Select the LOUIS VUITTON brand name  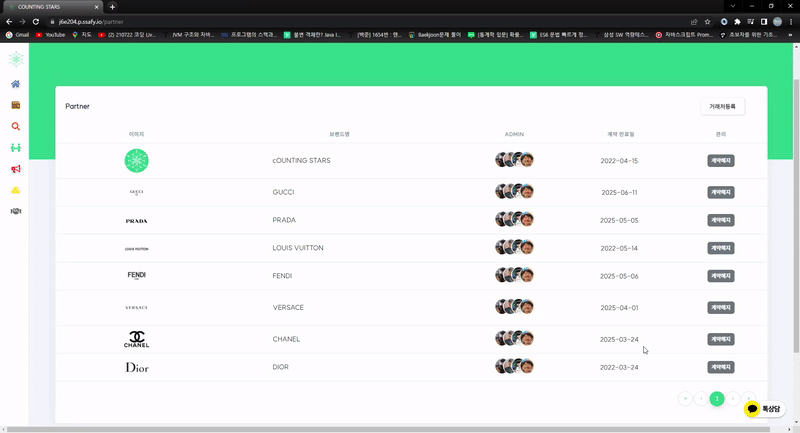point(298,248)
